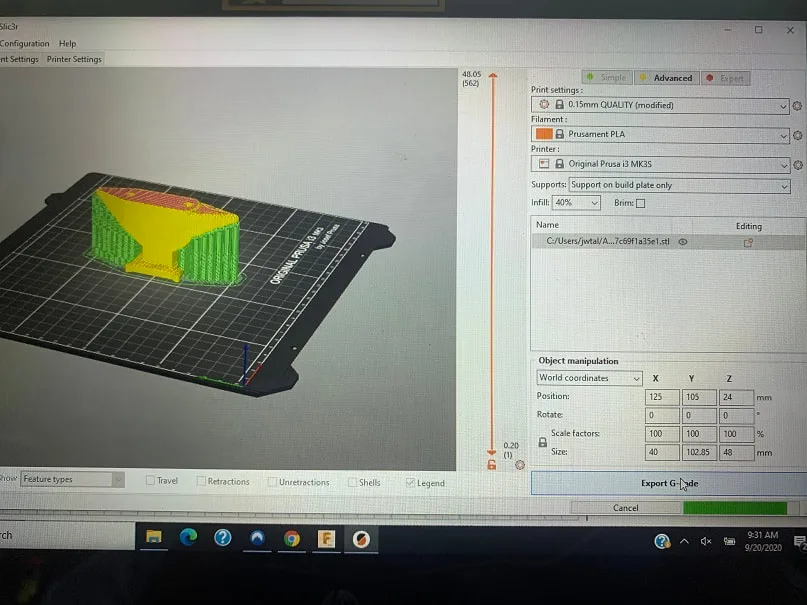
Task: Open File Explorer from the taskbar
Action: pyautogui.click(x=154, y=538)
